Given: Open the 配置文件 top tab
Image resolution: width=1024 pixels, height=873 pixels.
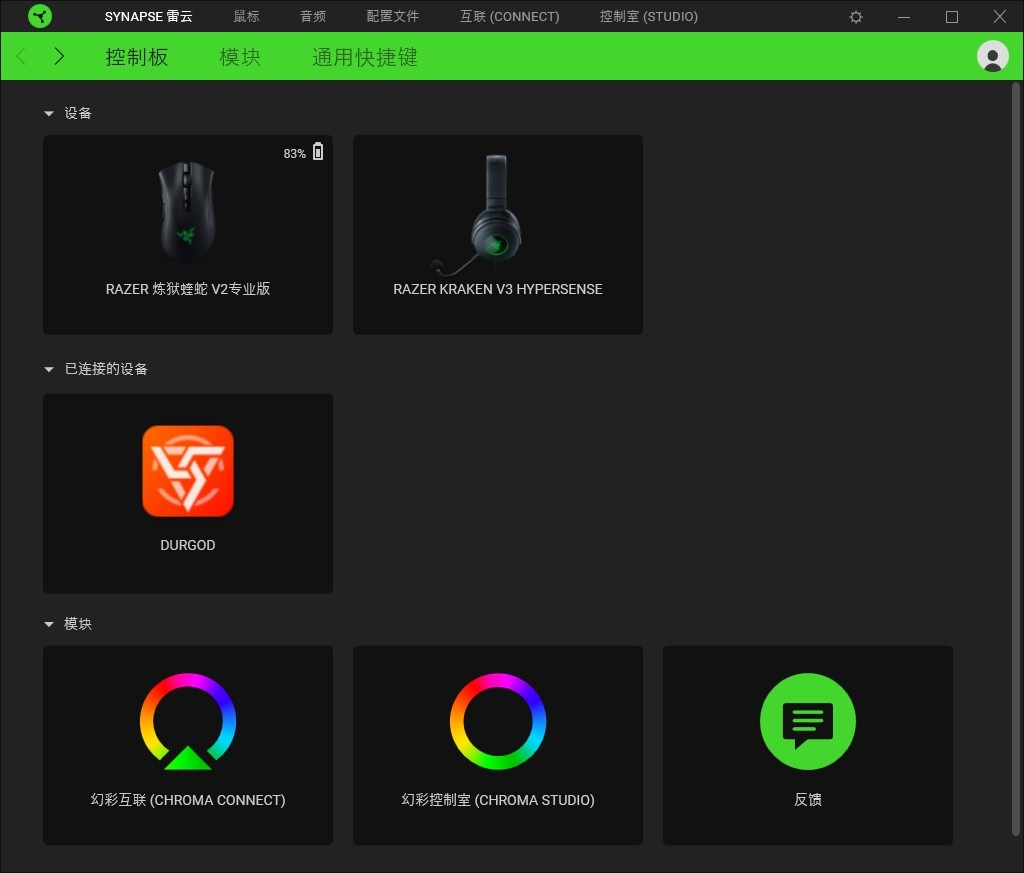Looking at the screenshot, I should (x=392, y=16).
